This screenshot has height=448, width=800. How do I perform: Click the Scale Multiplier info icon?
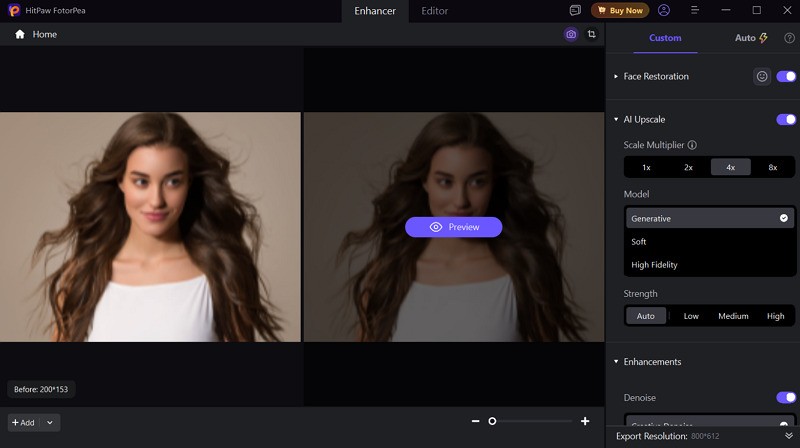pyautogui.click(x=692, y=145)
